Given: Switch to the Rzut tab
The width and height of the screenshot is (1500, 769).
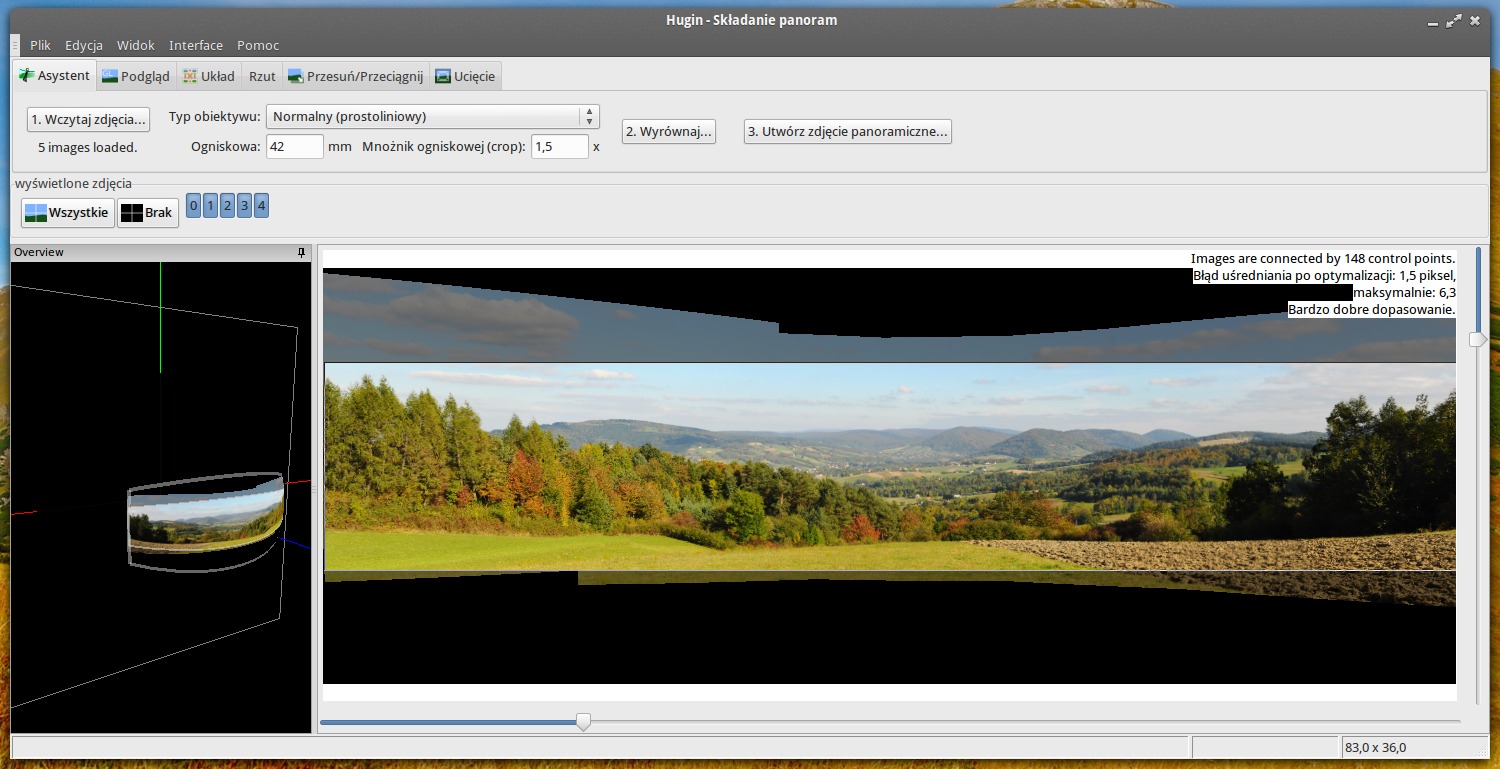Looking at the screenshot, I should click(x=262, y=76).
